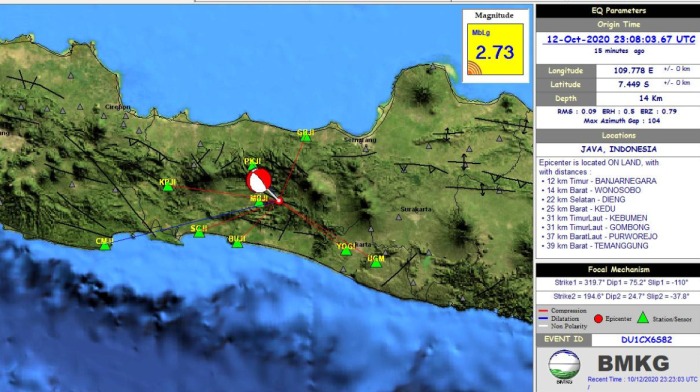Click the YOGI station triangle

346,251
